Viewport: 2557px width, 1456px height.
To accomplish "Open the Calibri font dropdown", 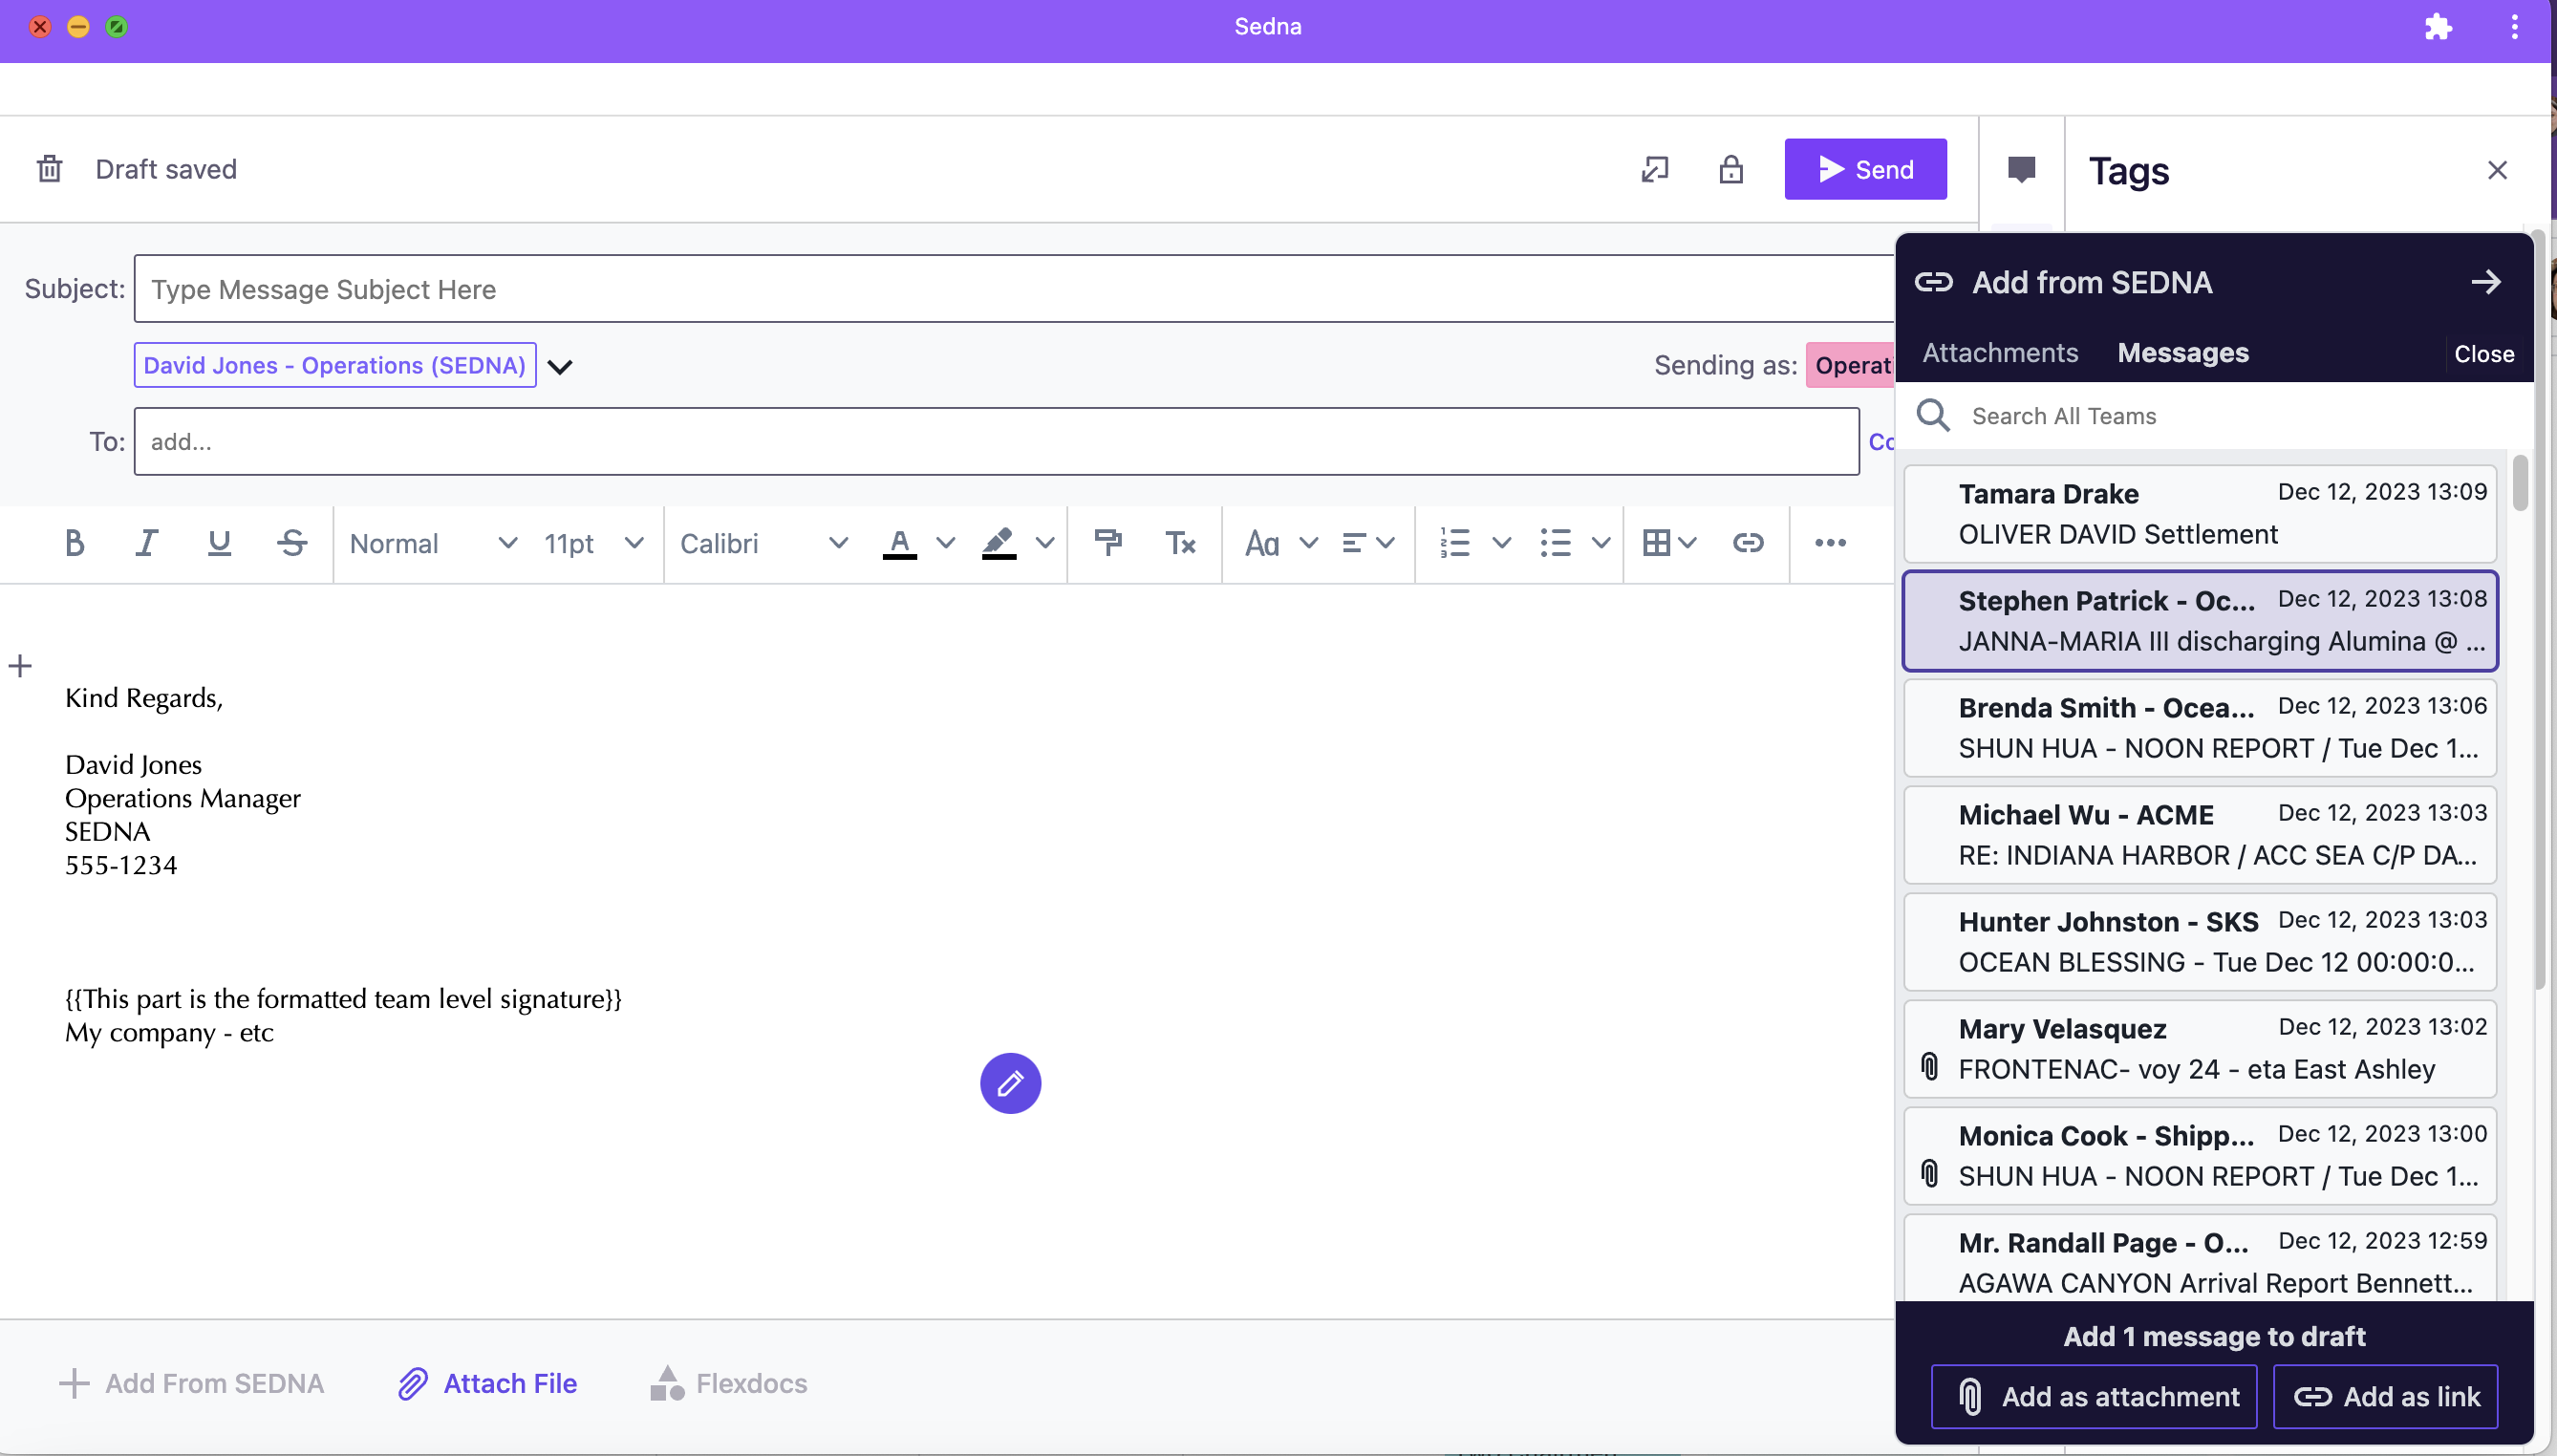I will coord(764,543).
